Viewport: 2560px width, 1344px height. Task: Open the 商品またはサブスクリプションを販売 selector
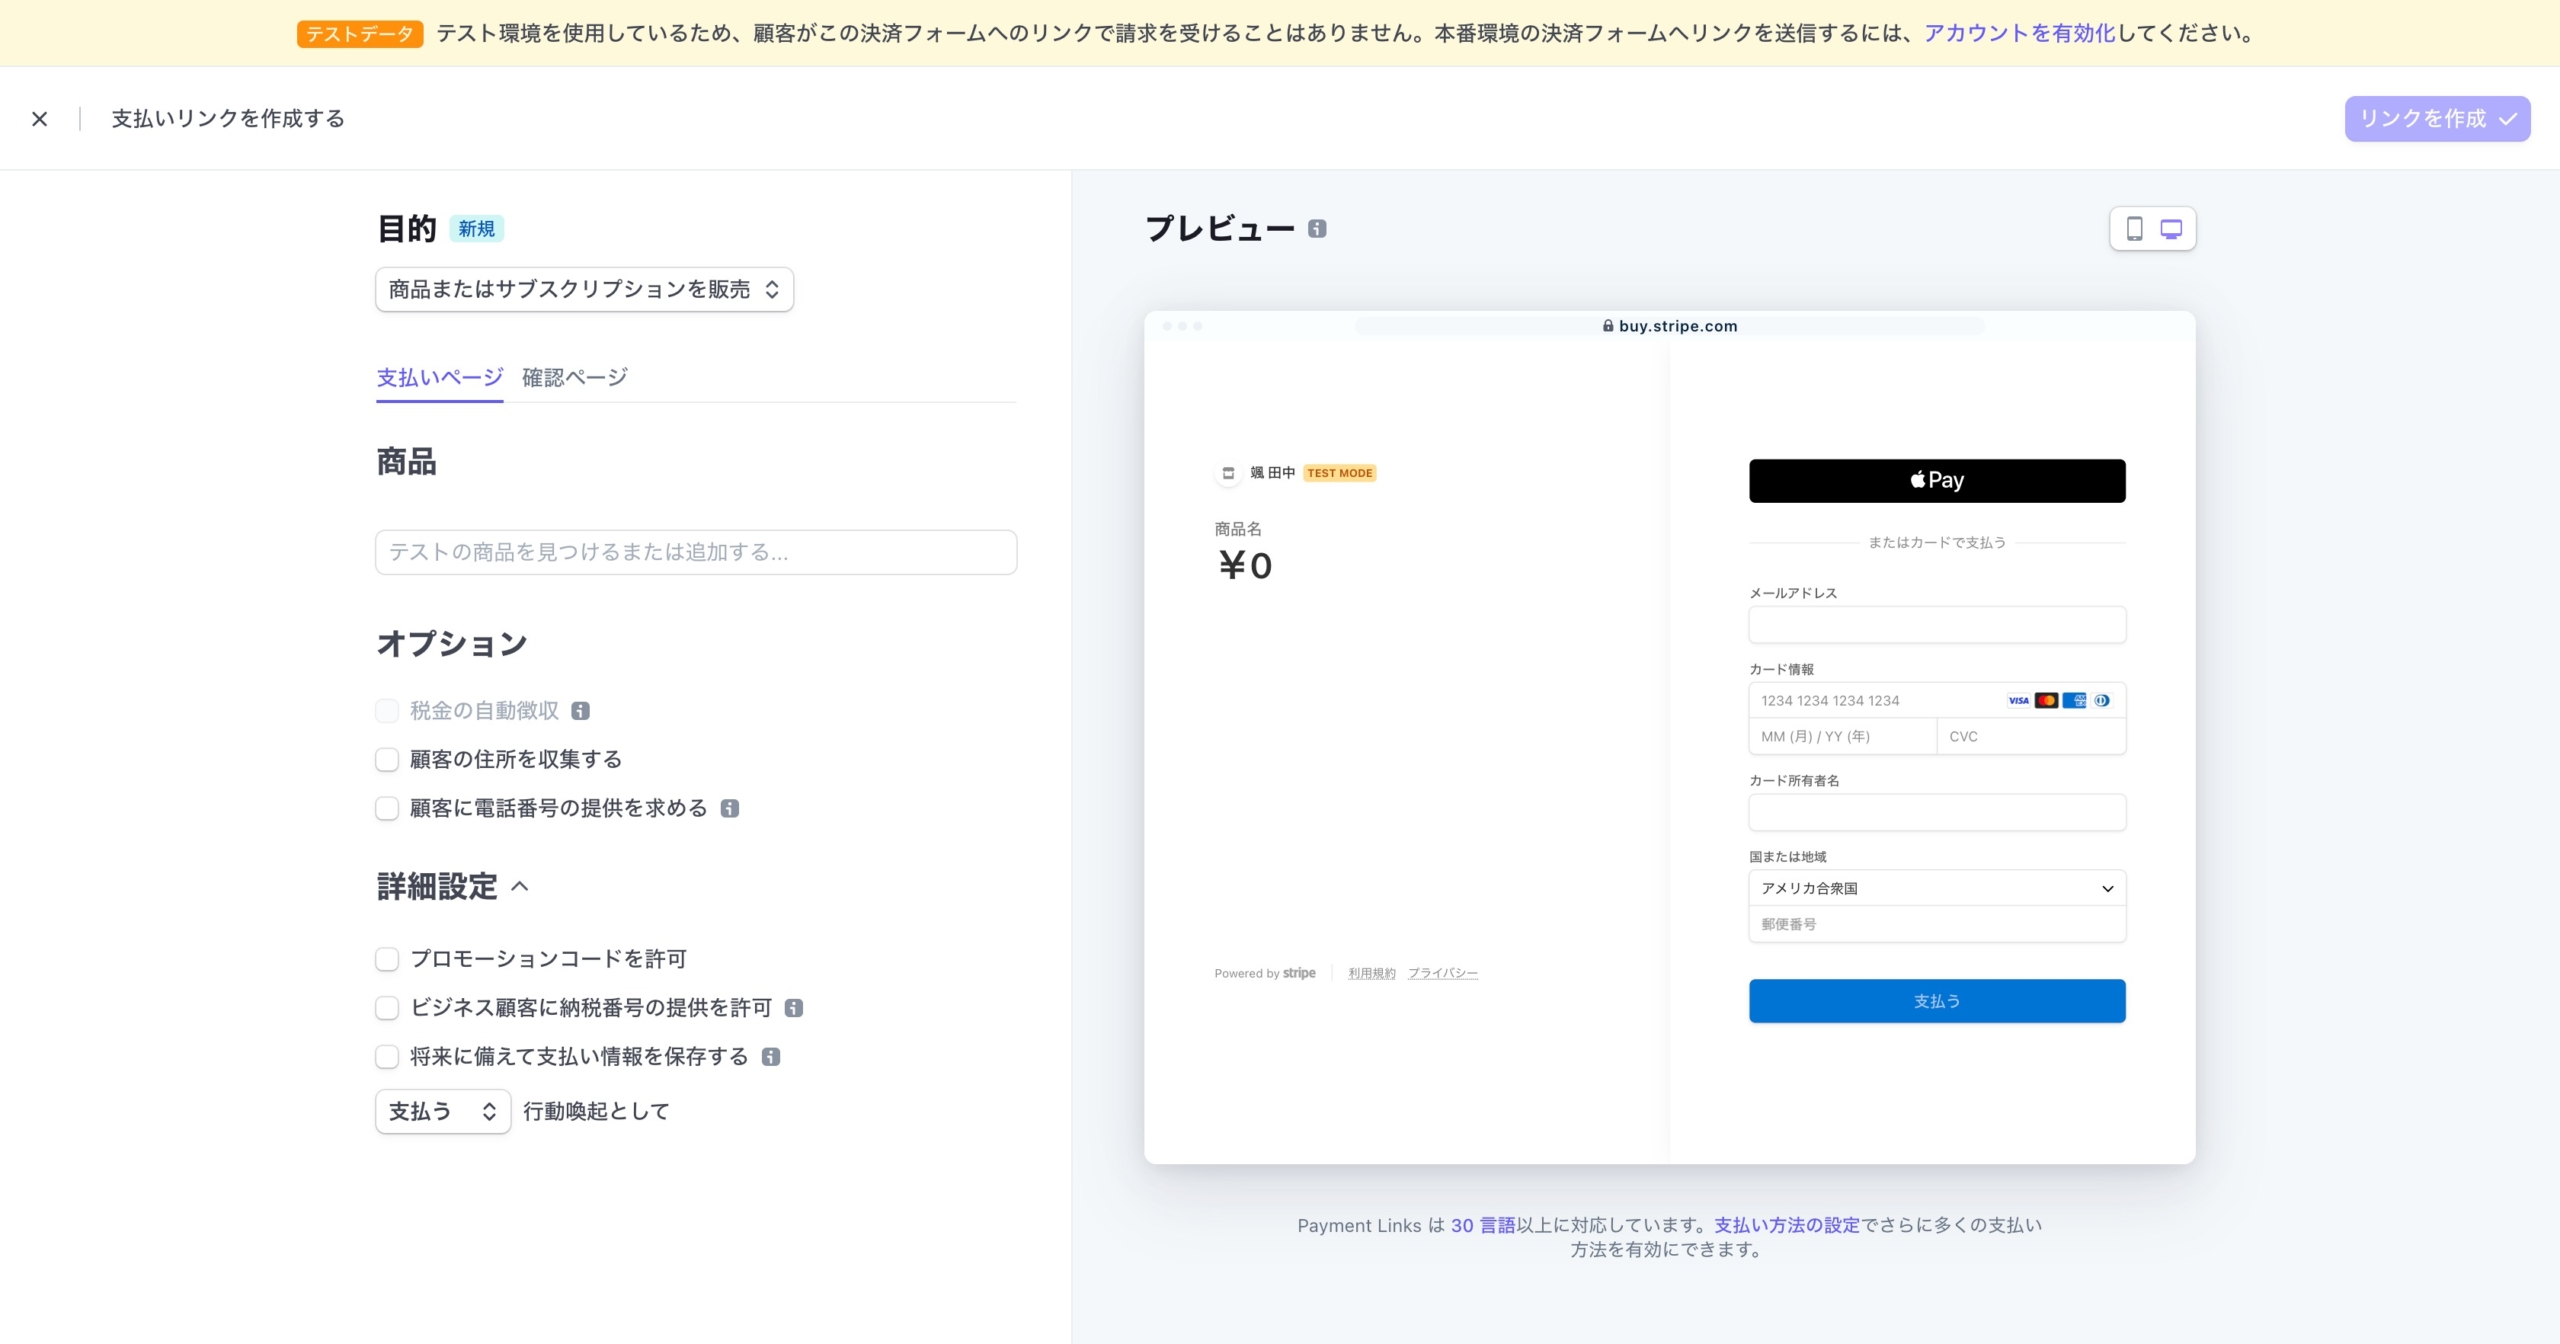[x=583, y=289]
